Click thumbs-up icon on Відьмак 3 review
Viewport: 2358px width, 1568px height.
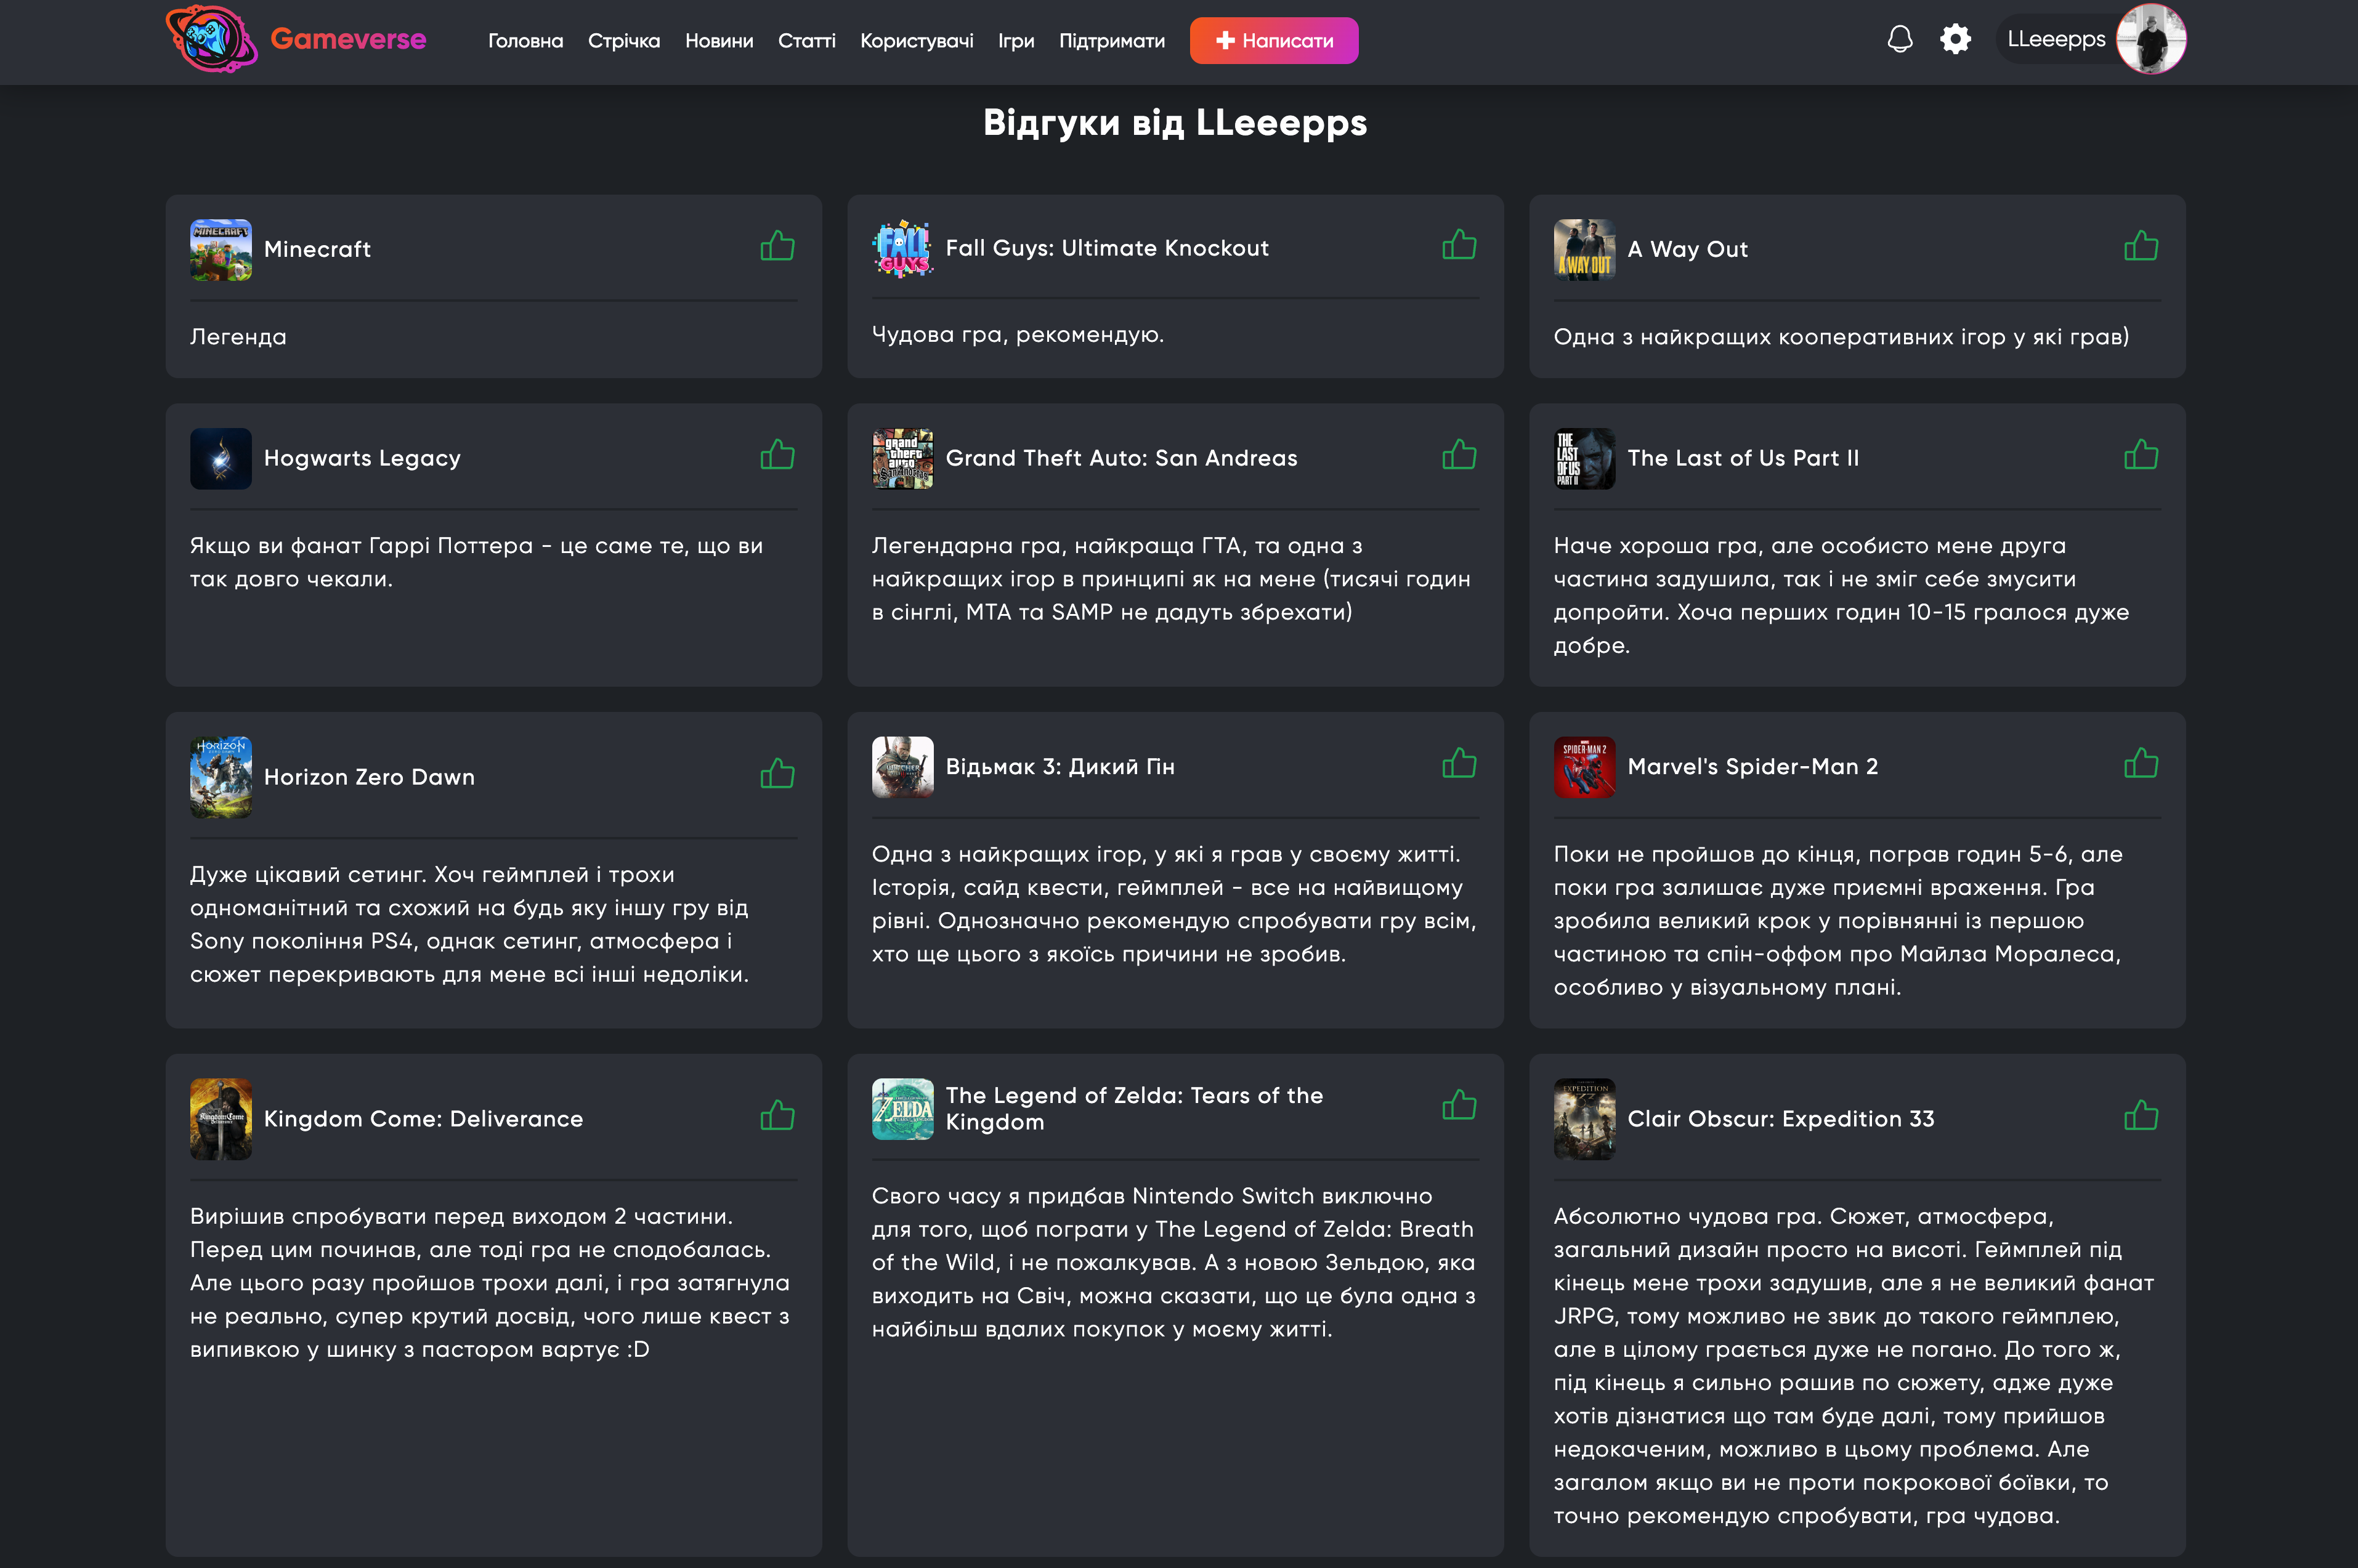[1459, 763]
